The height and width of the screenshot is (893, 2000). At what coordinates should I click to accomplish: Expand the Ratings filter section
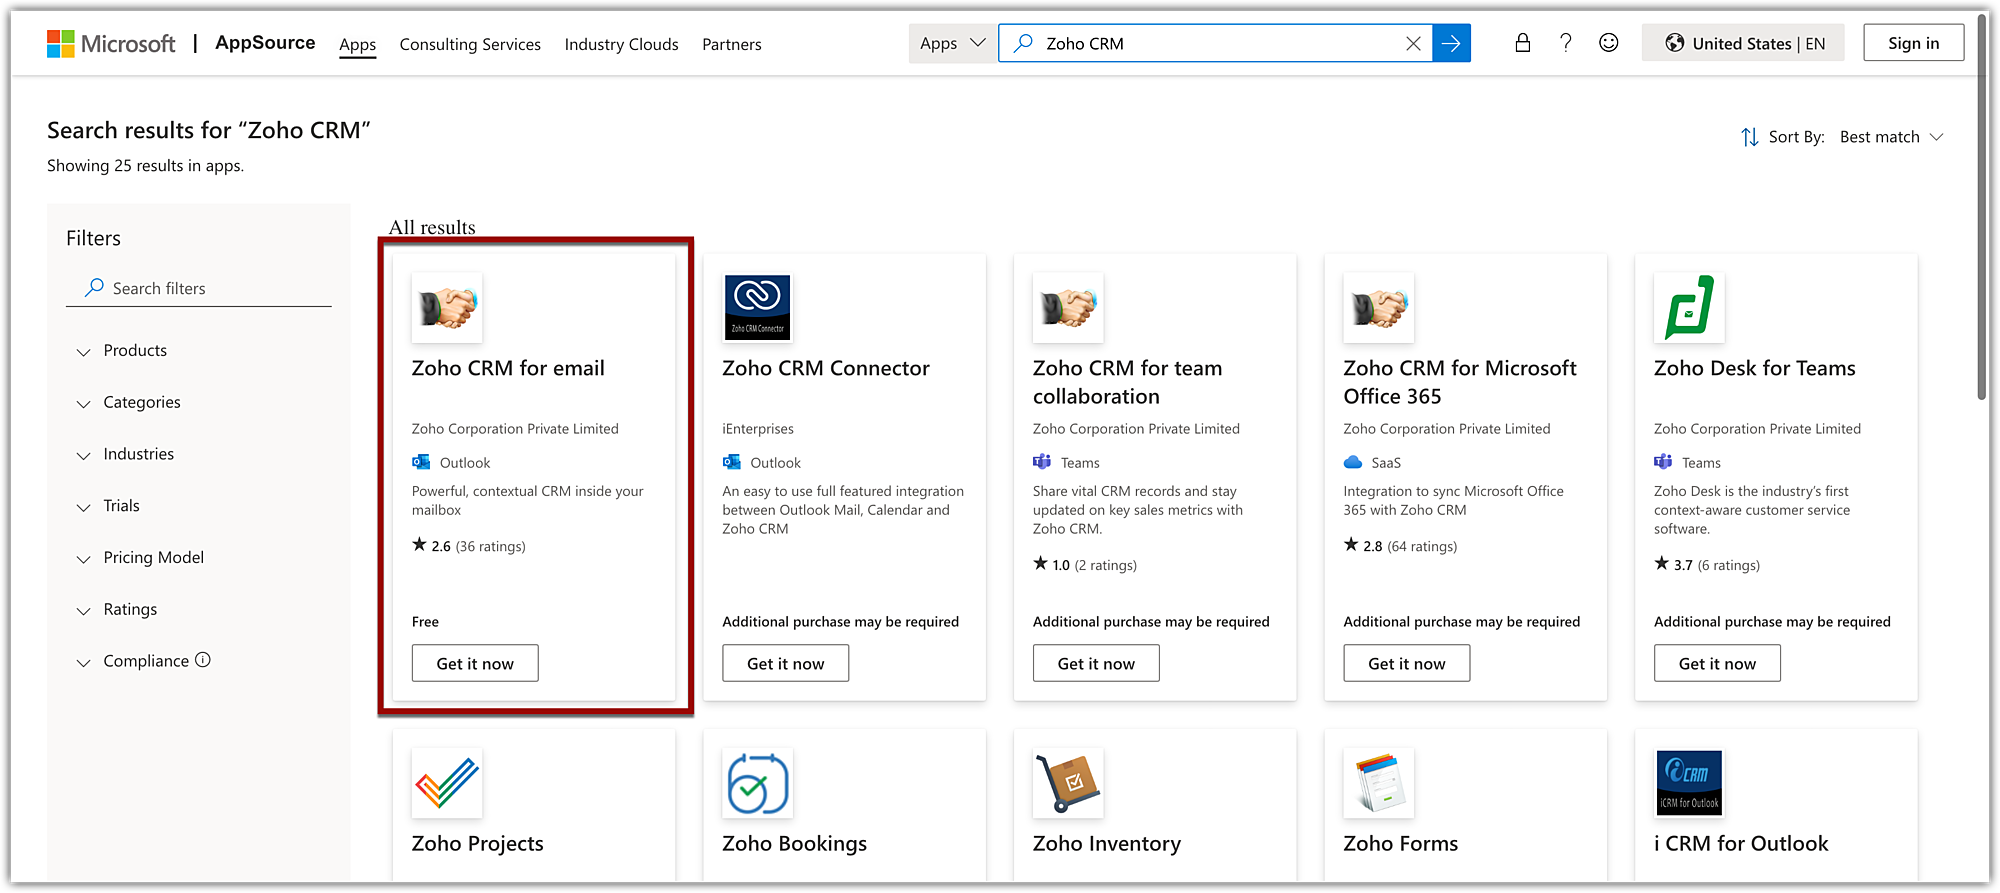[x=130, y=610]
